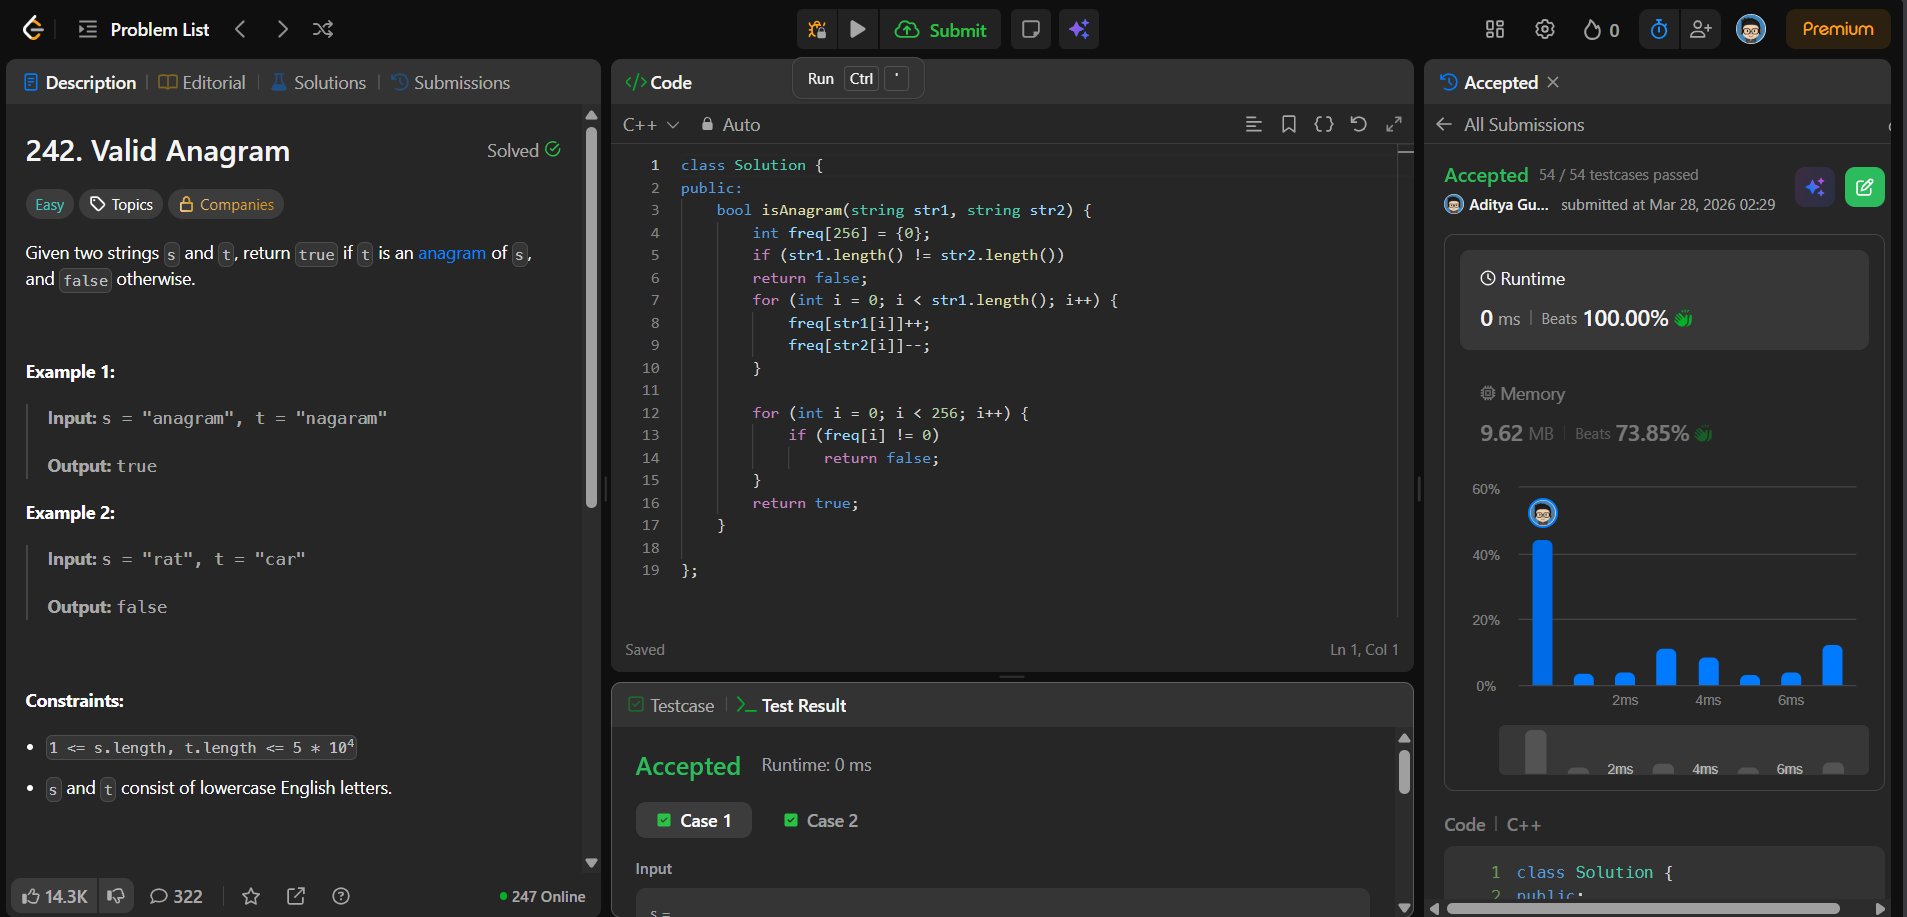
Task: Click the runtime distribution range slider
Action: click(x=1683, y=752)
